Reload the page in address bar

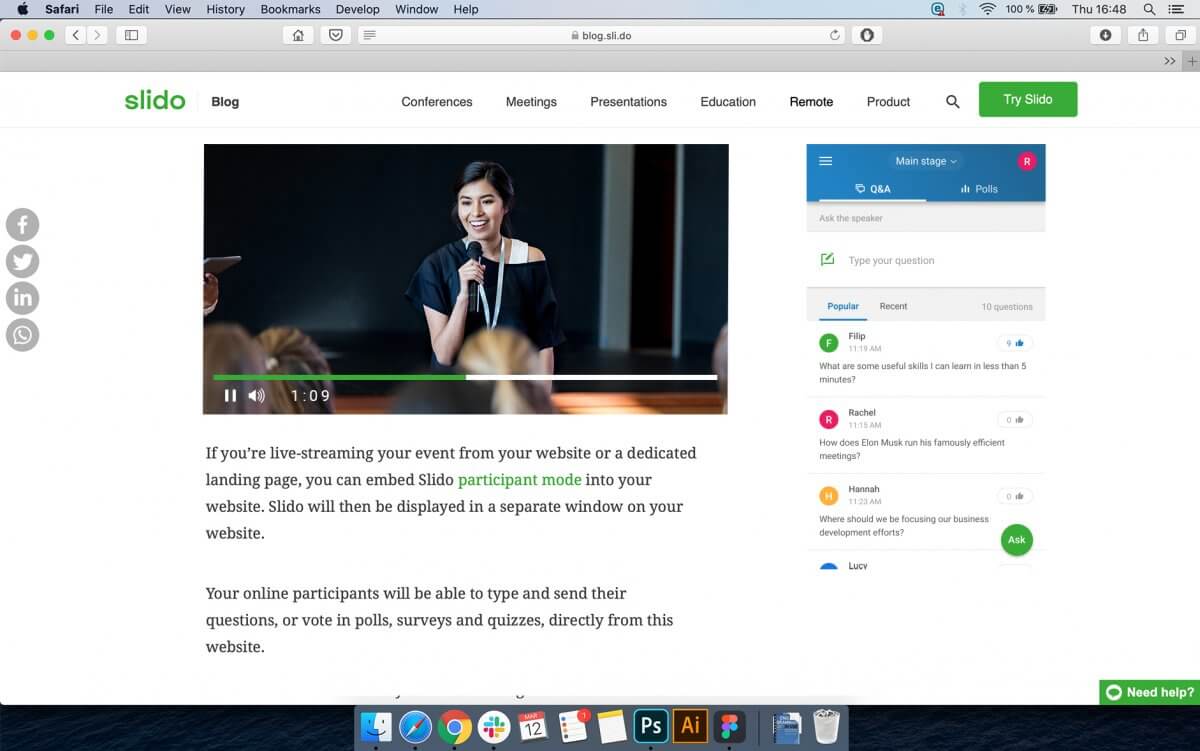tap(835, 35)
